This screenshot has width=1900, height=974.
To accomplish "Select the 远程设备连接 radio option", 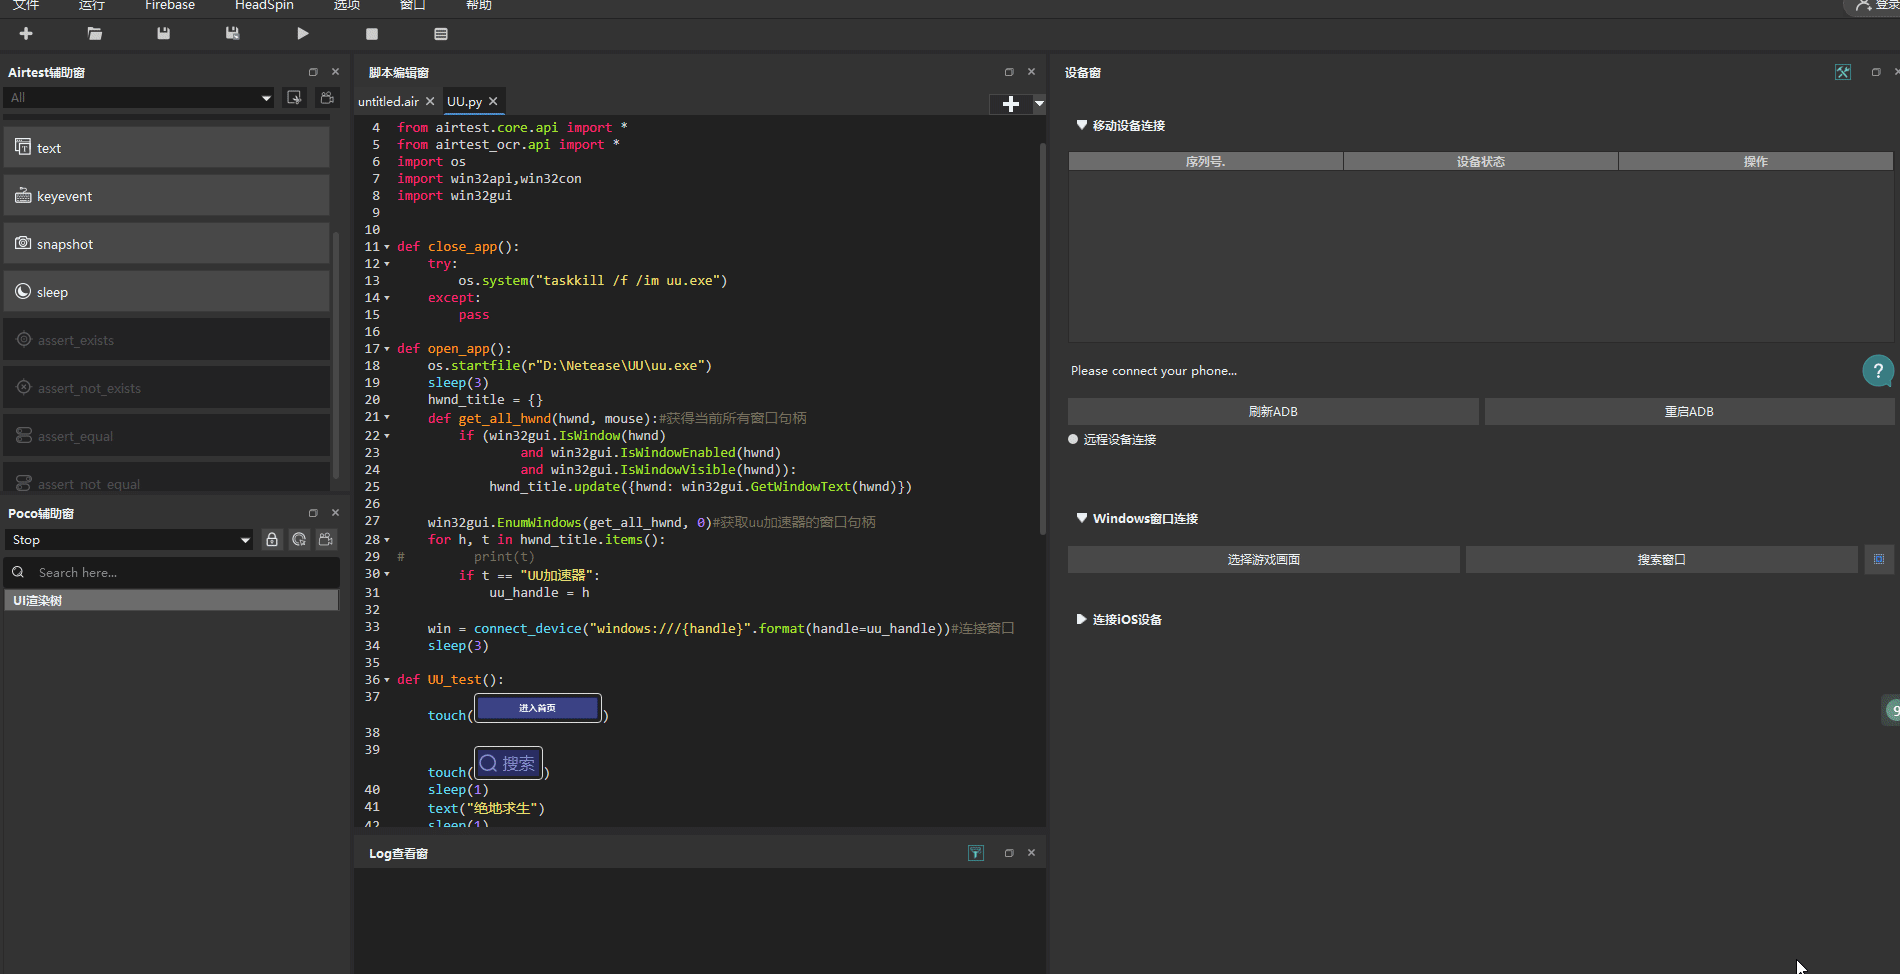I will (x=1073, y=439).
